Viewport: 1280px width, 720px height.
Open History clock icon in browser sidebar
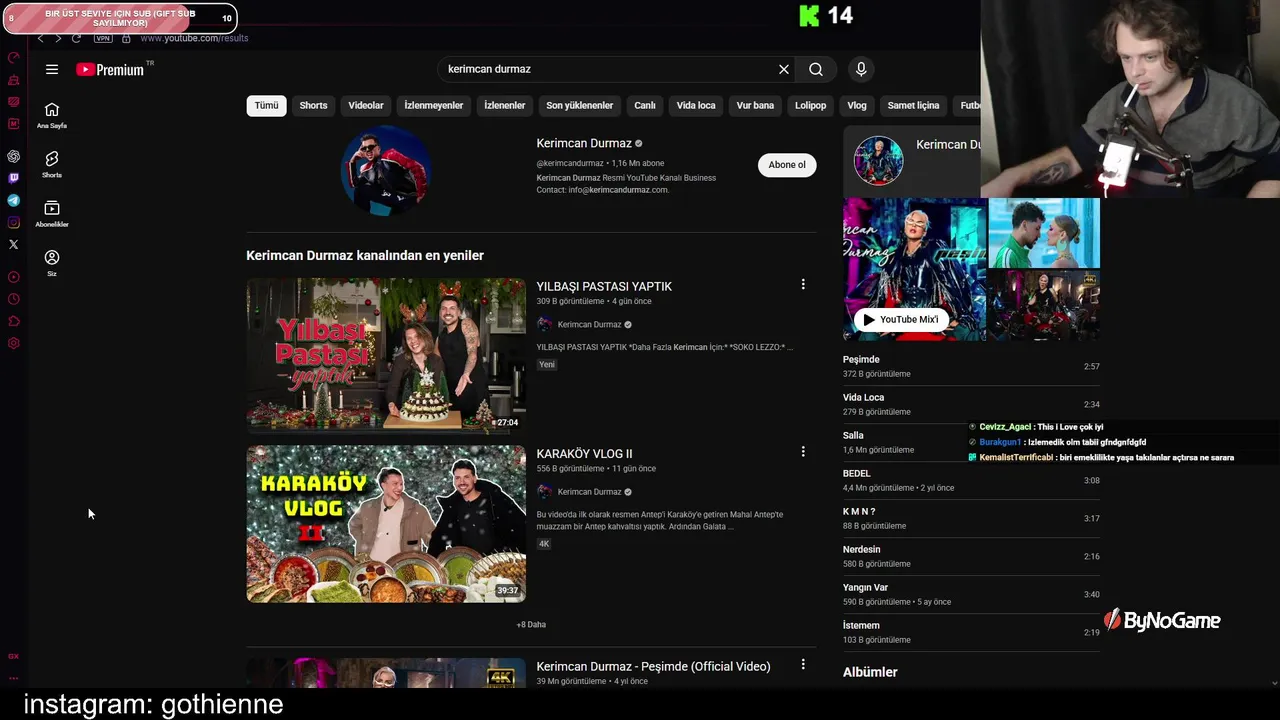13,299
